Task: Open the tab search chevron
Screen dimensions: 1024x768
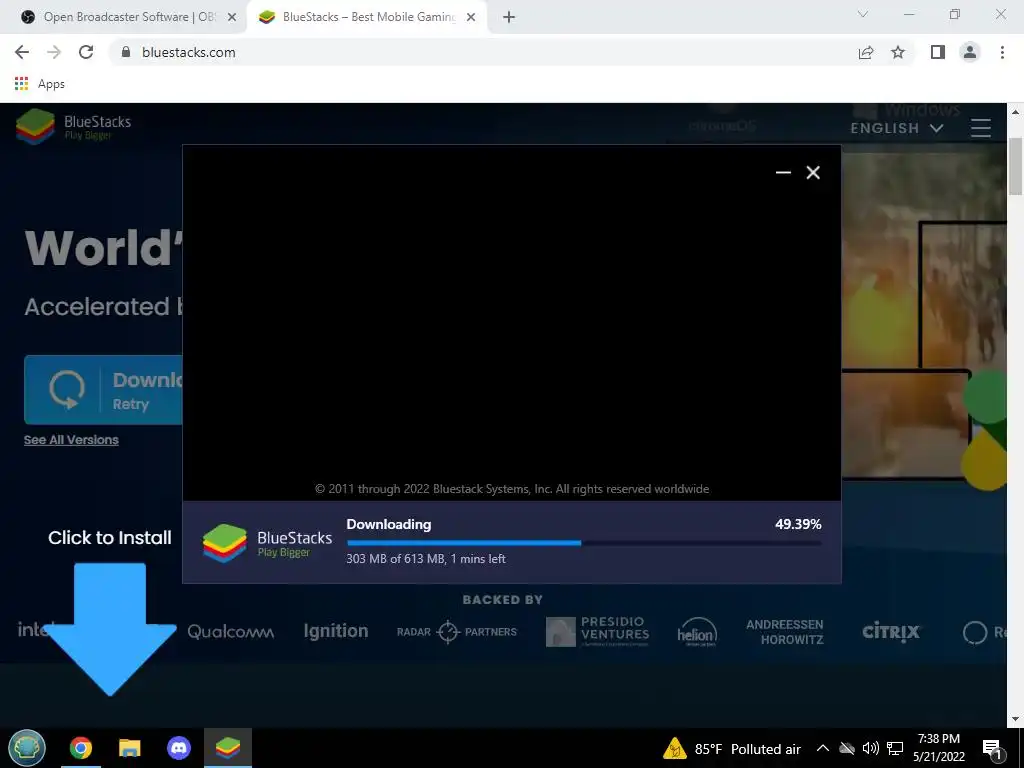Action: click(x=863, y=14)
